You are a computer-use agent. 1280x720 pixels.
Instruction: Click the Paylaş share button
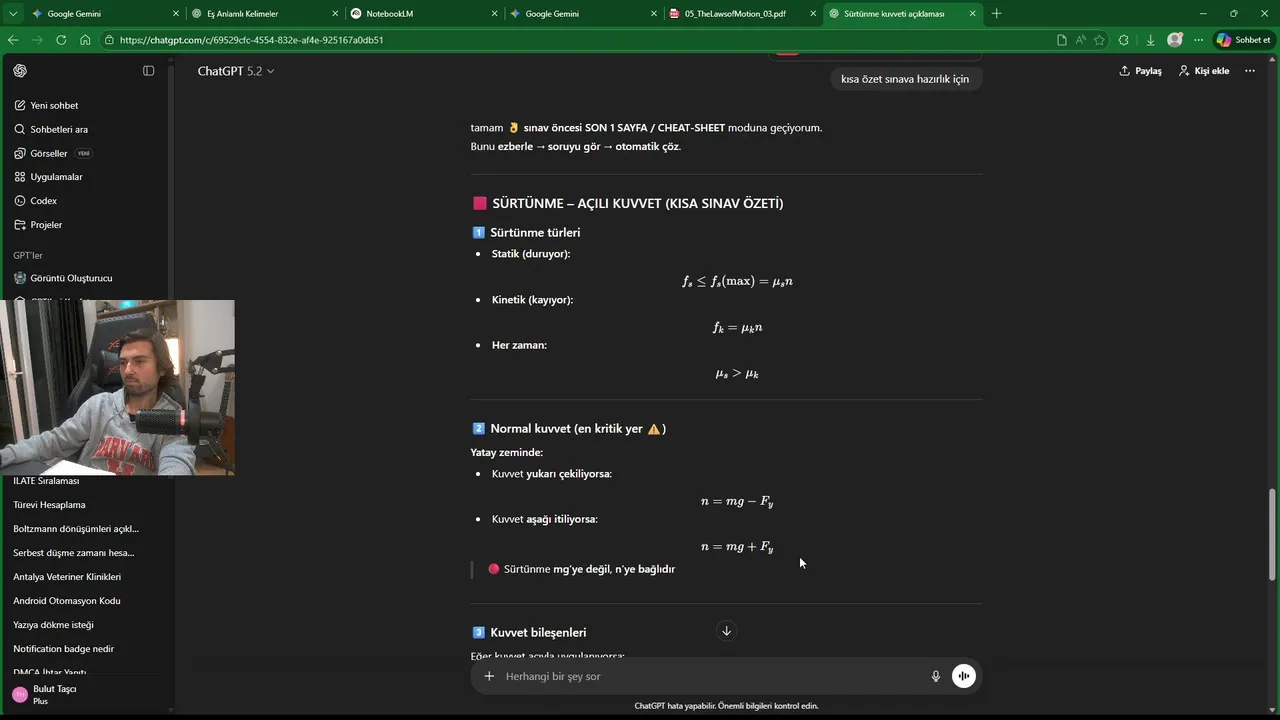click(x=1141, y=71)
